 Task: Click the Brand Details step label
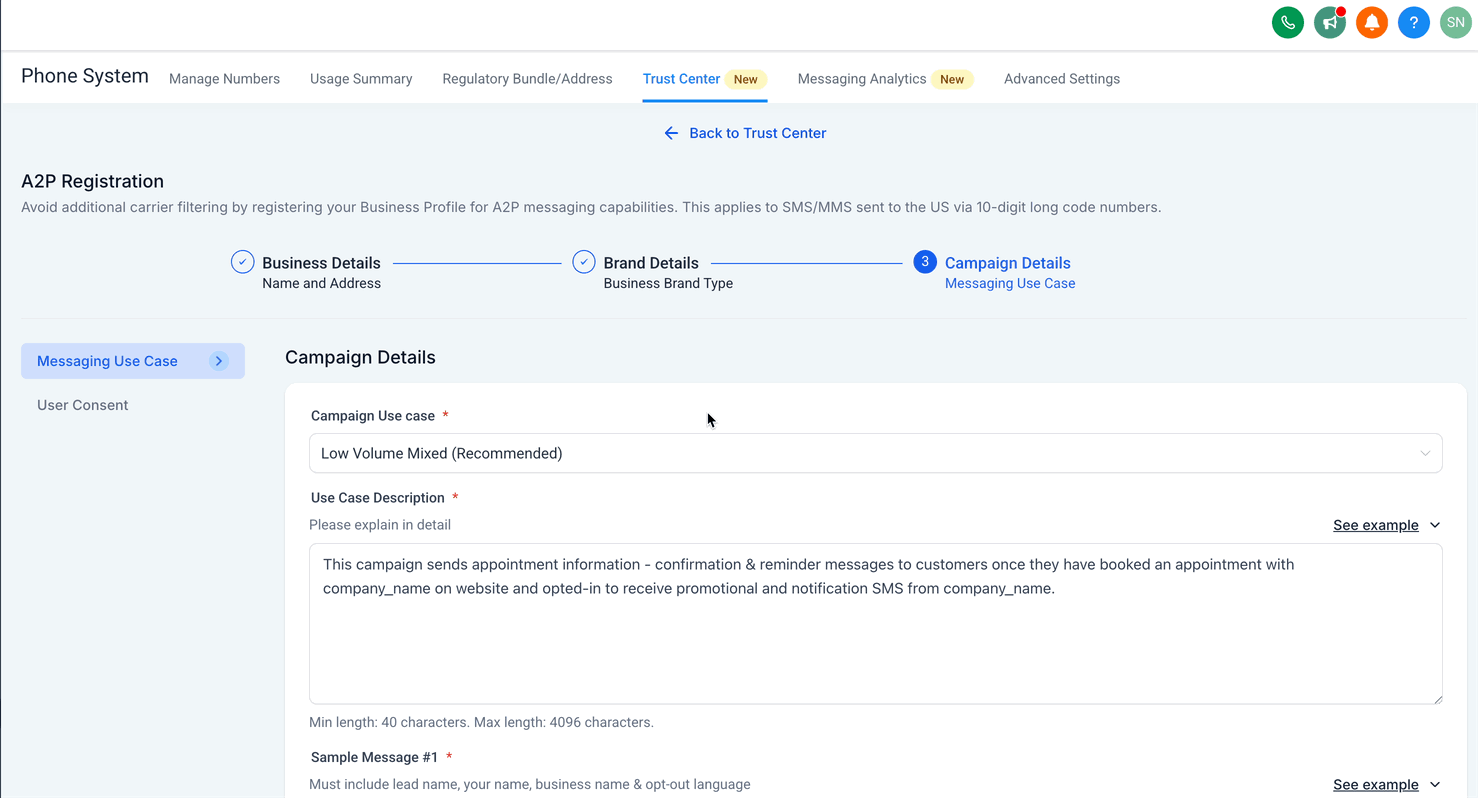pyautogui.click(x=651, y=263)
